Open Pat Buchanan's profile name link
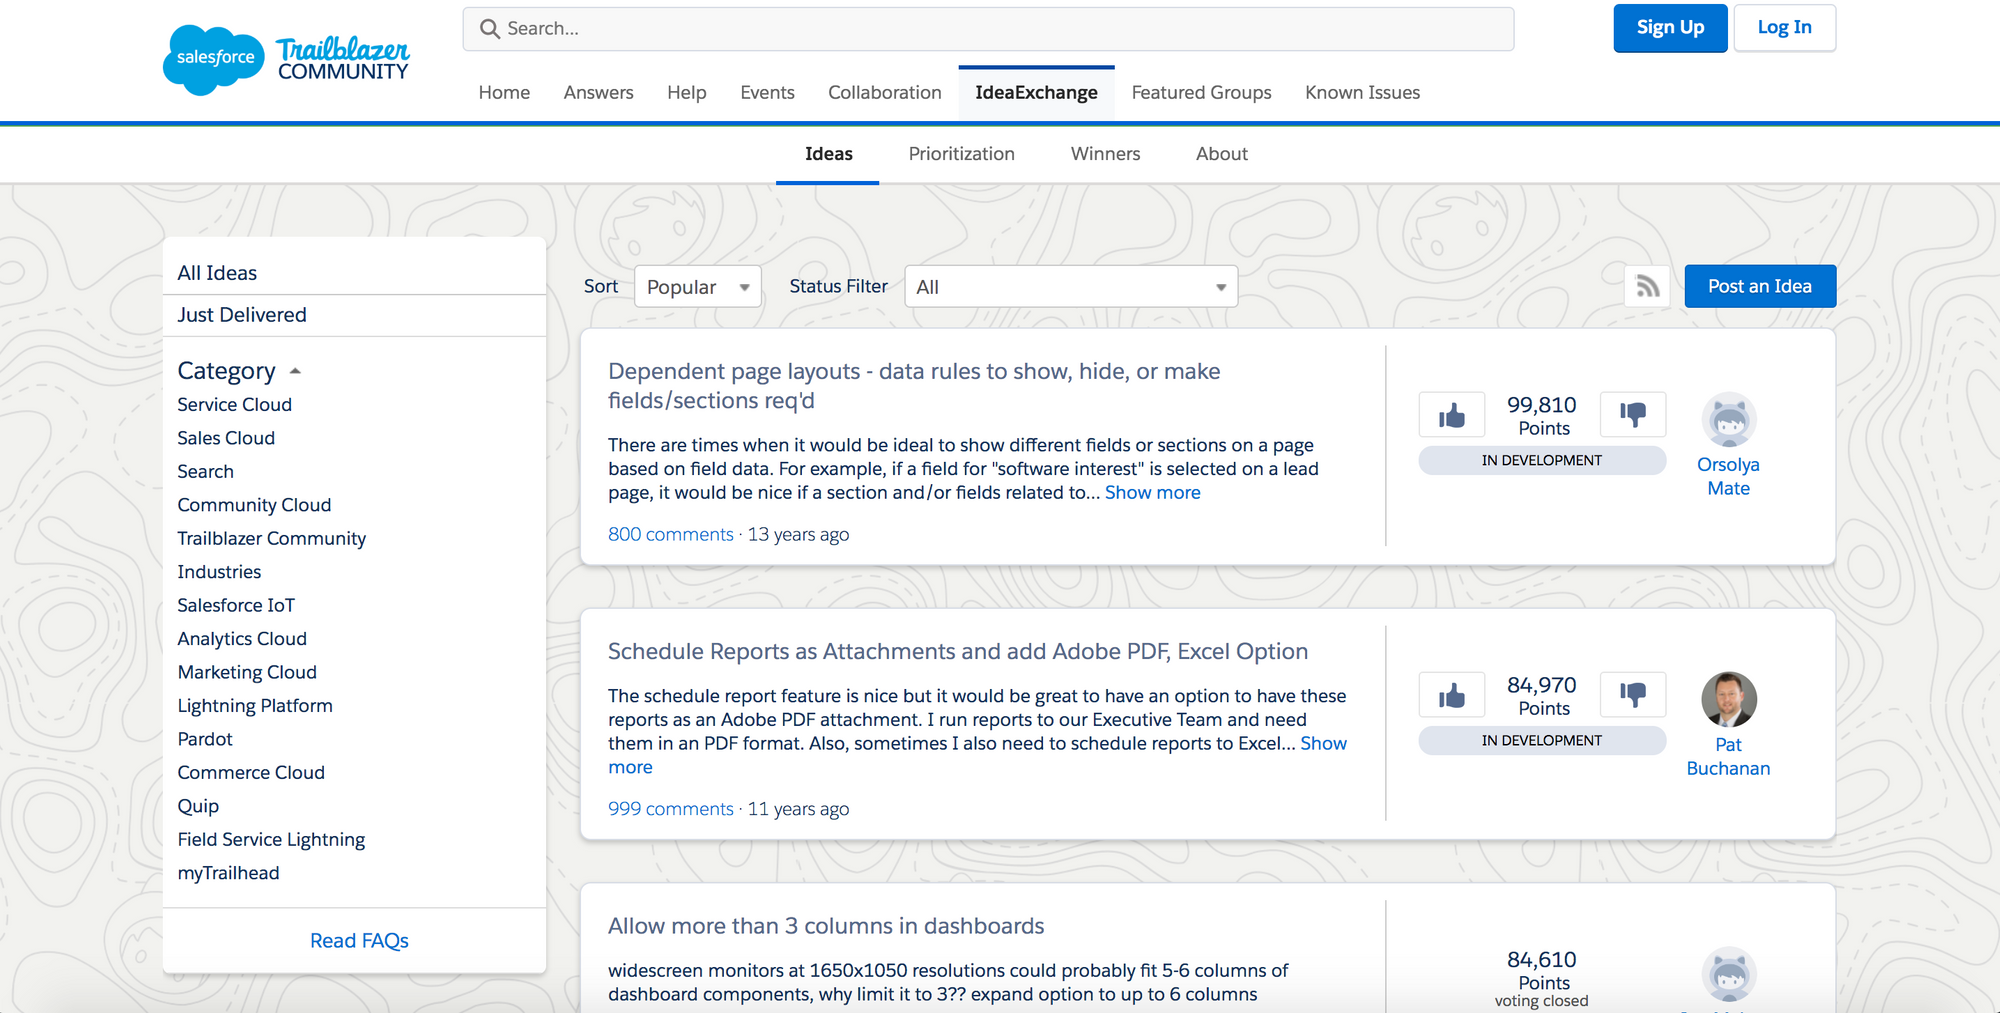 (1728, 757)
